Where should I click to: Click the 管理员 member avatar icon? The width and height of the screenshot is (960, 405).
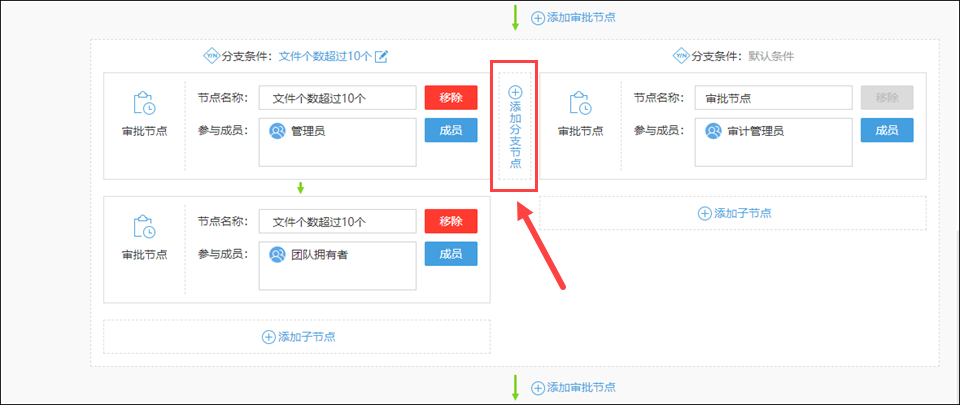pos(277,130)
